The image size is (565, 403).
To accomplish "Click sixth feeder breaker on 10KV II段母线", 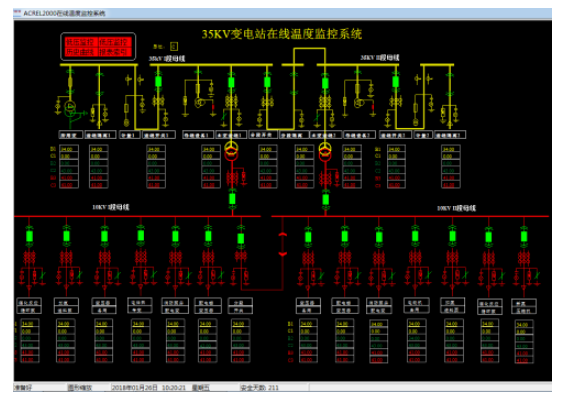I will (x=489, y=237).
